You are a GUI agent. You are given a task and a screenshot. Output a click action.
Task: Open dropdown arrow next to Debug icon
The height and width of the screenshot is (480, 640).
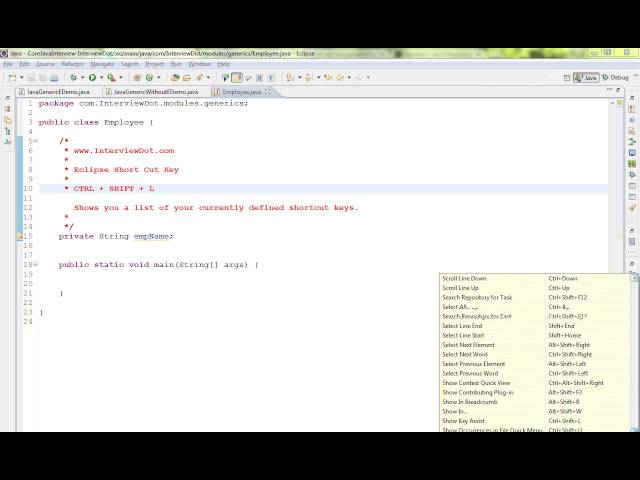82,78
